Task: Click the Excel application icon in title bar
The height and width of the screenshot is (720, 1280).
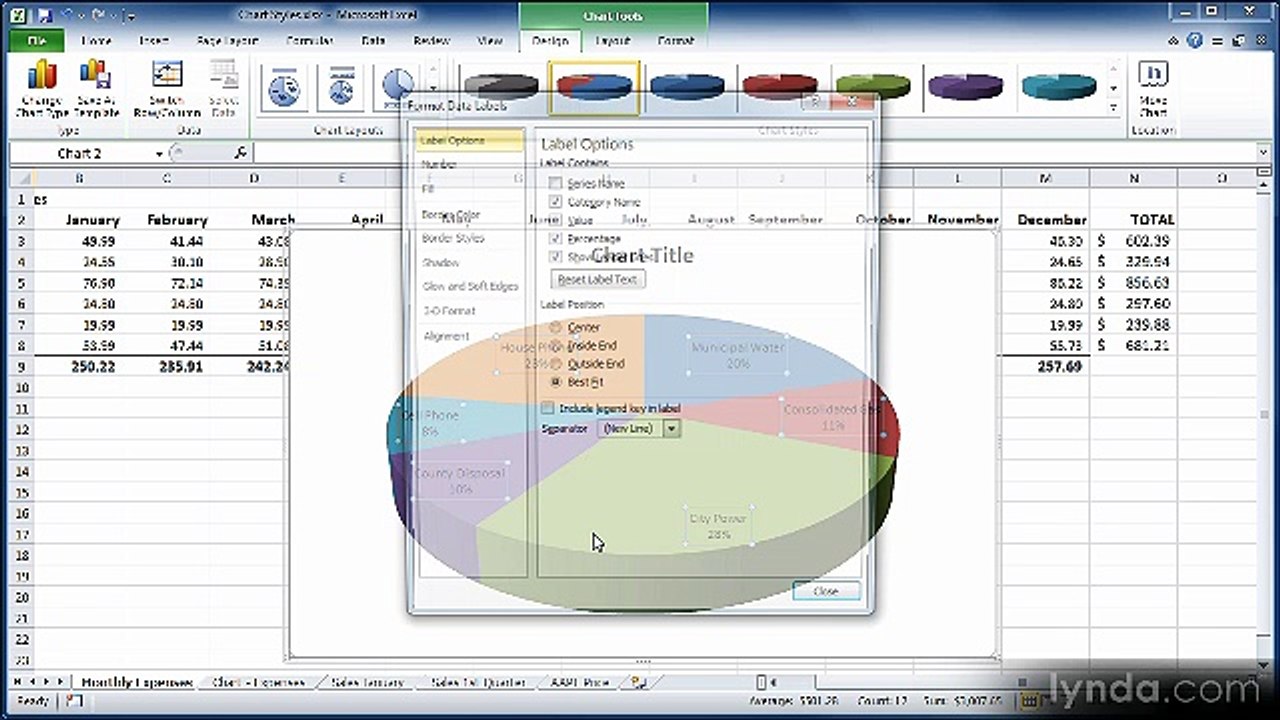Action: click(x=17, y=15)
